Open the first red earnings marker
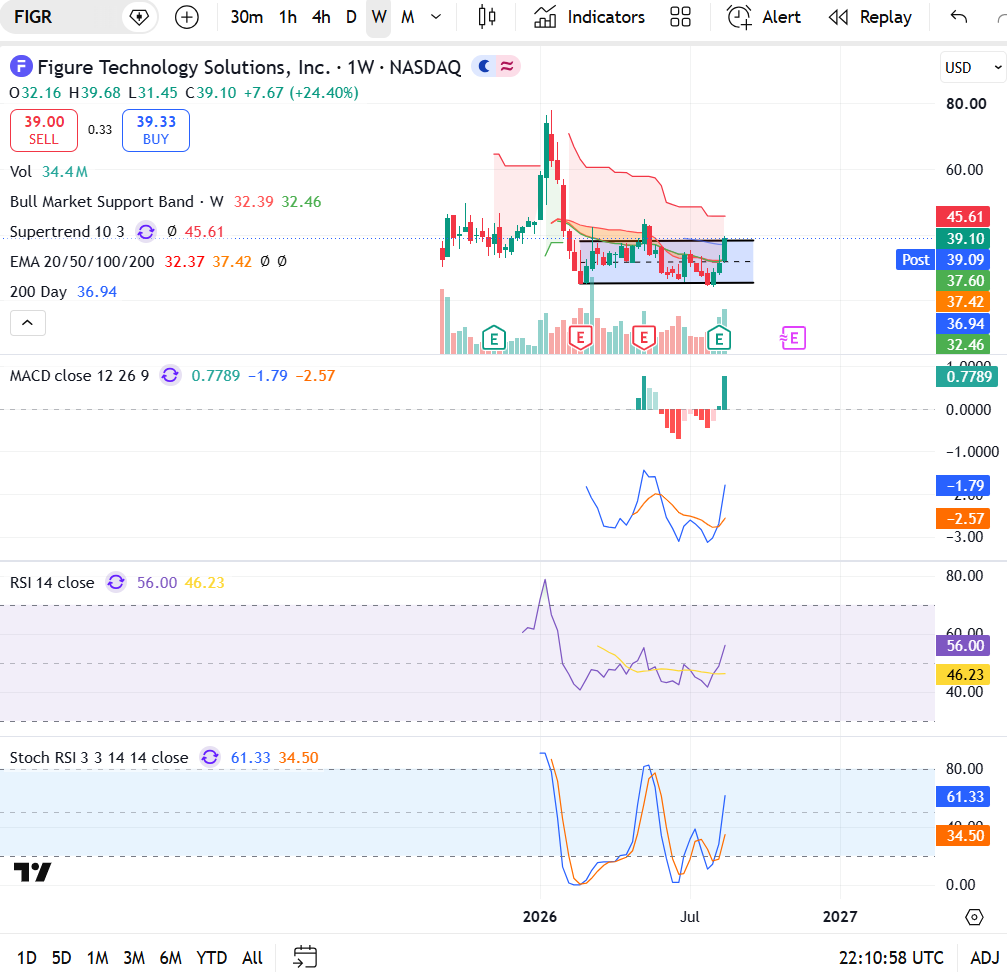This screenshot has height=977, width=1007. (x=581, y=337)
